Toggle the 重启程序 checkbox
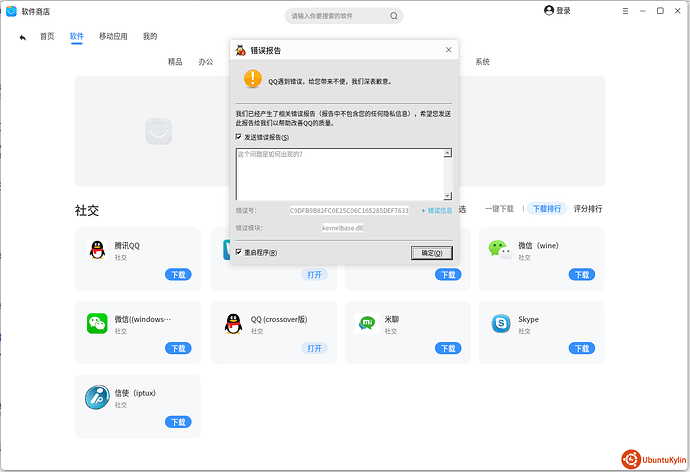The height and width of the screenshot is (472, 690). pos(239,252)
